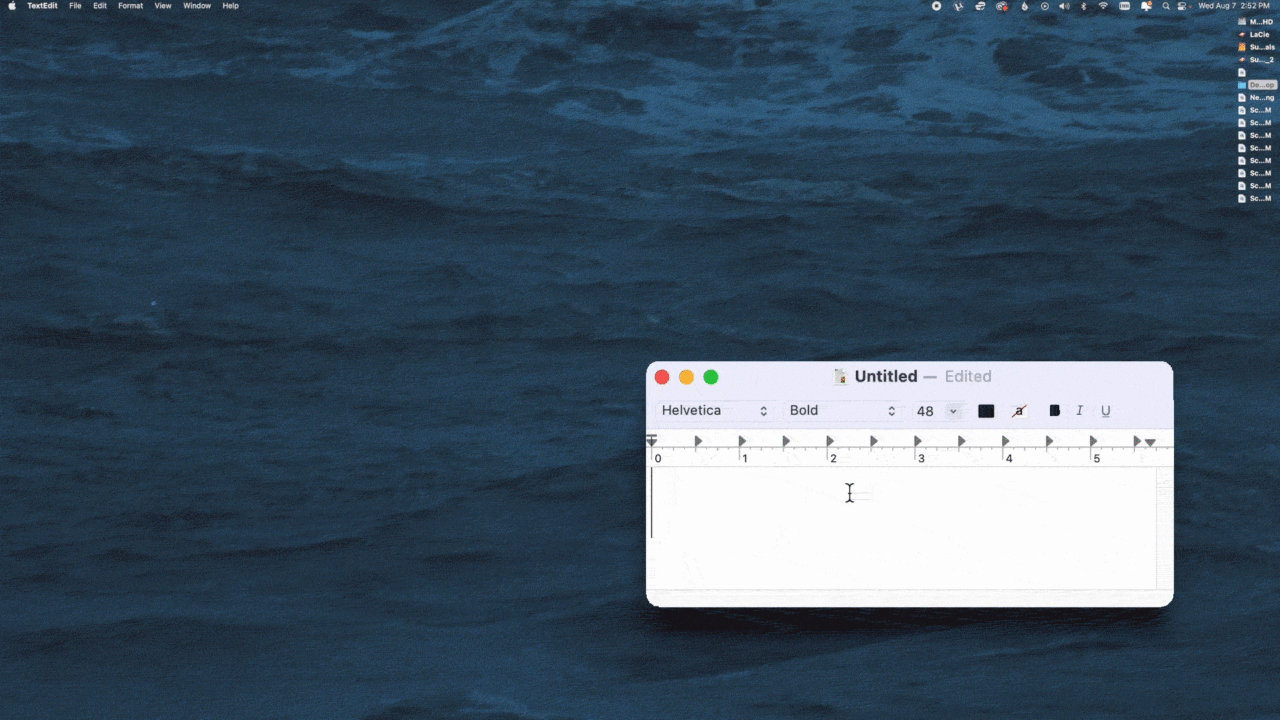Open the Bold typeface style dropdown
Viewport: 1280px width, 720px height.
(842, 411)
